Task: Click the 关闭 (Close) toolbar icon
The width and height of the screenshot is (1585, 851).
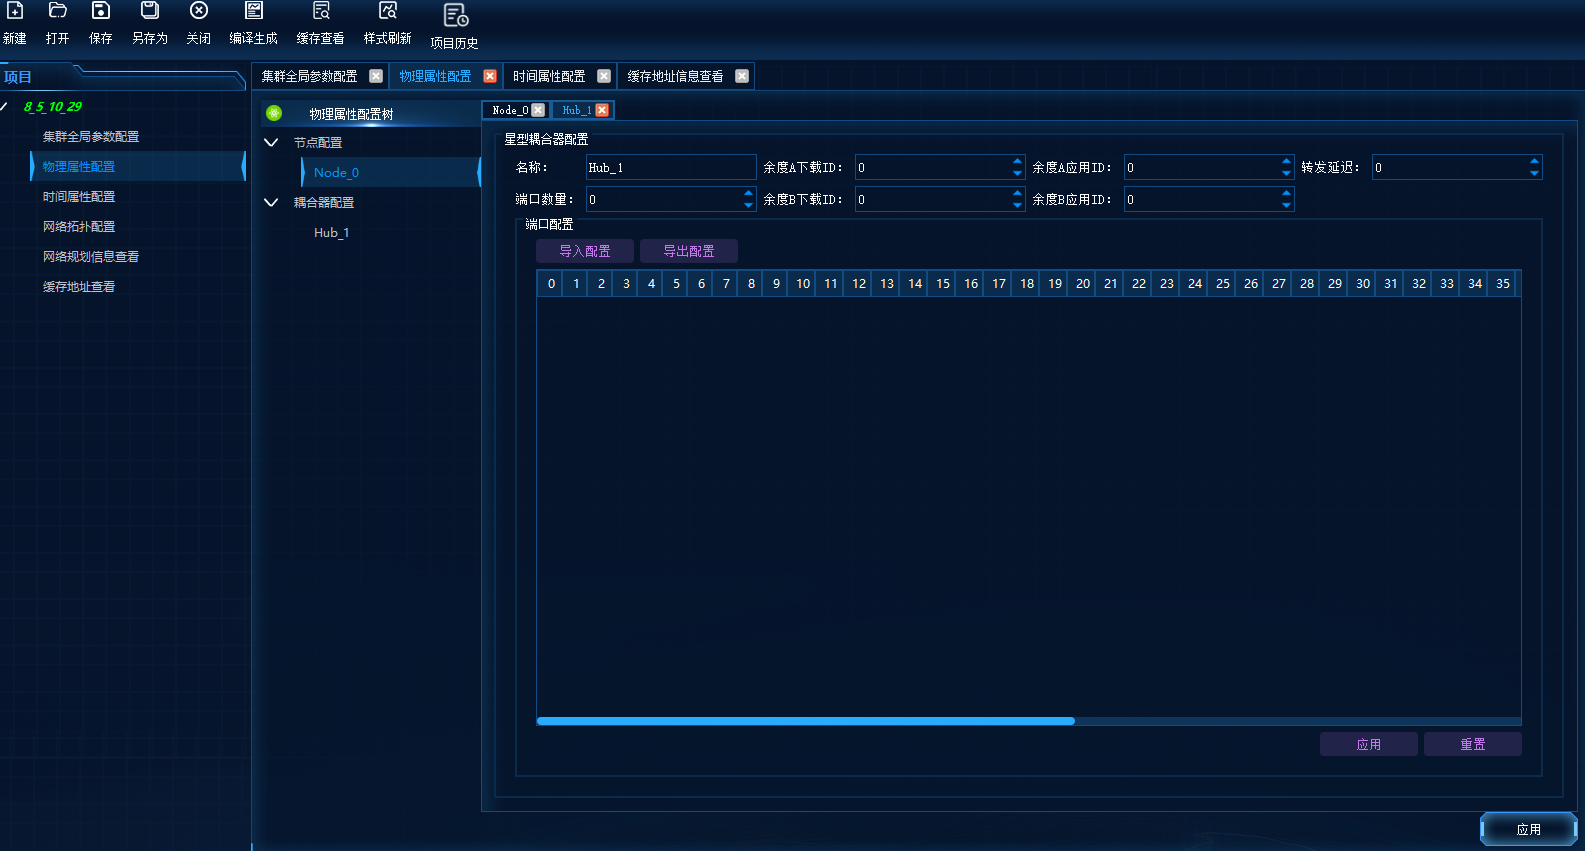Action: point(198,11)
